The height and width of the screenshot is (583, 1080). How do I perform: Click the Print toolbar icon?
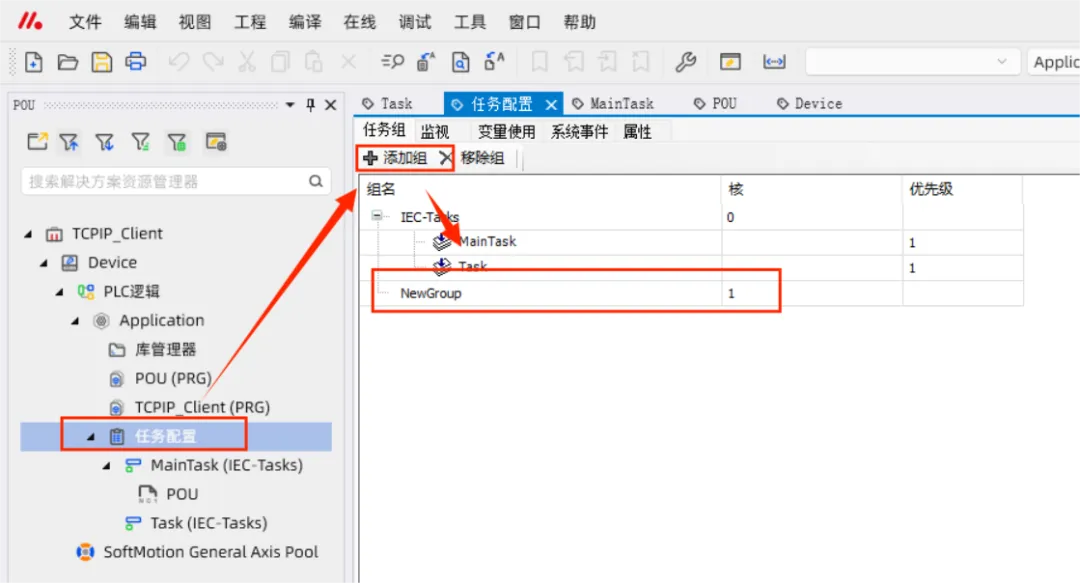click(x=136, y=61)
